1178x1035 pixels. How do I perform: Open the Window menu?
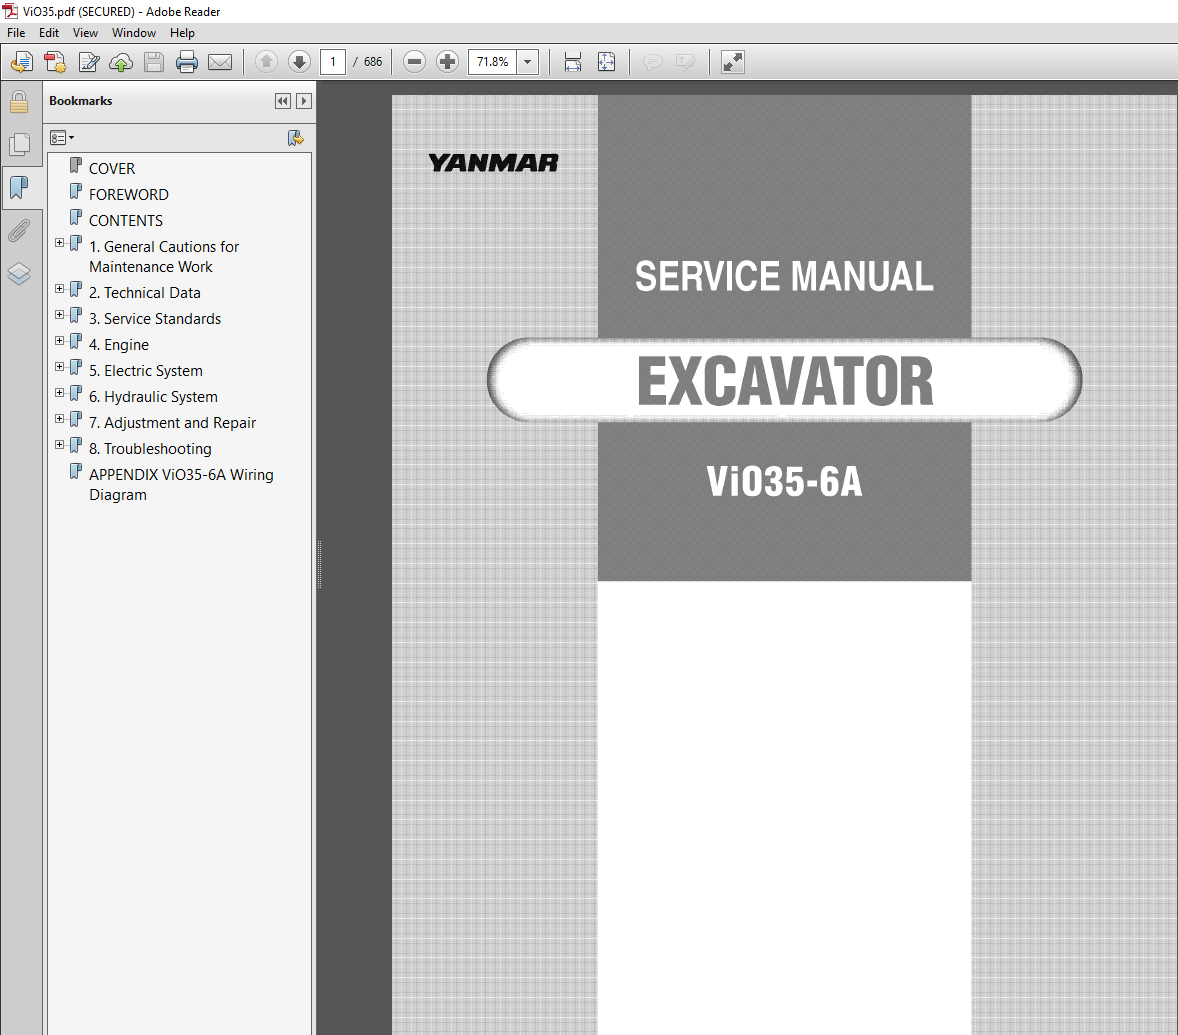[x=134, y=32]
